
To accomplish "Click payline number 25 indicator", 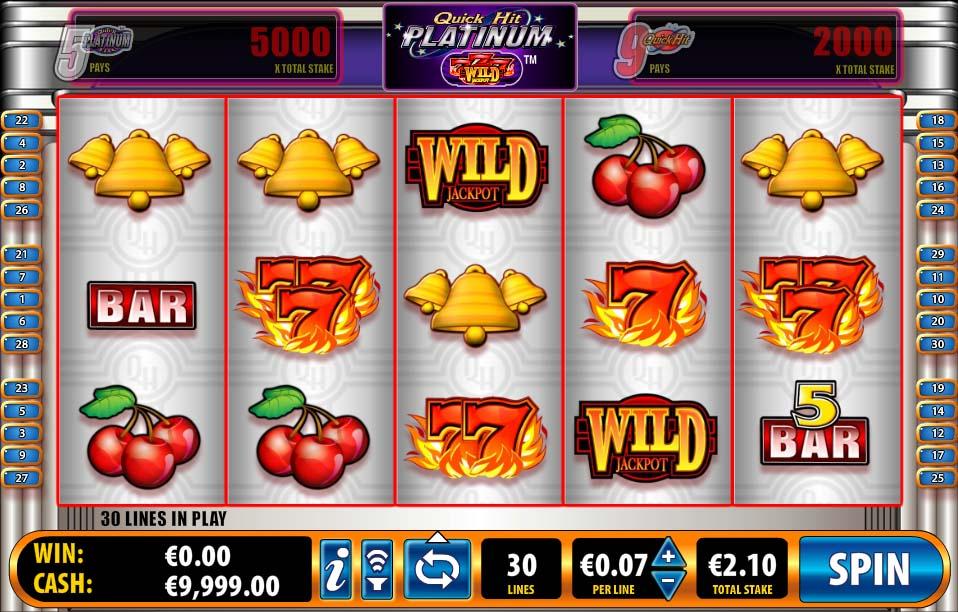I will pyautogui.click(x=937, y=478).
